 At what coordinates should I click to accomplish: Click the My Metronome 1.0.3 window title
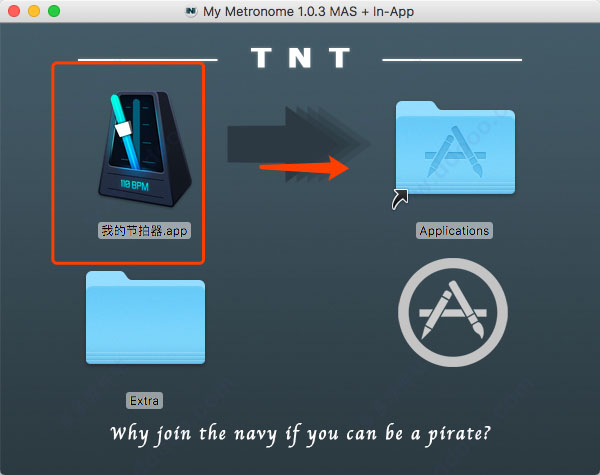pyautogui.click(x=308, y=11)
